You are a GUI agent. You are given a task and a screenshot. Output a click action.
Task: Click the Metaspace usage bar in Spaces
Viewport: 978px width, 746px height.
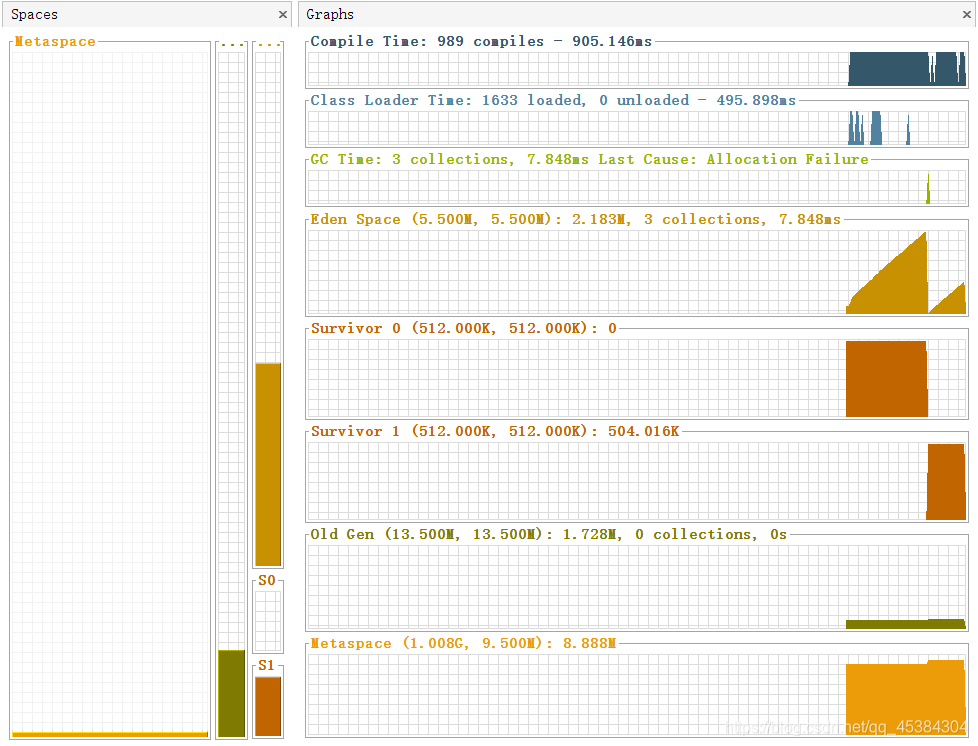[110, 734]
